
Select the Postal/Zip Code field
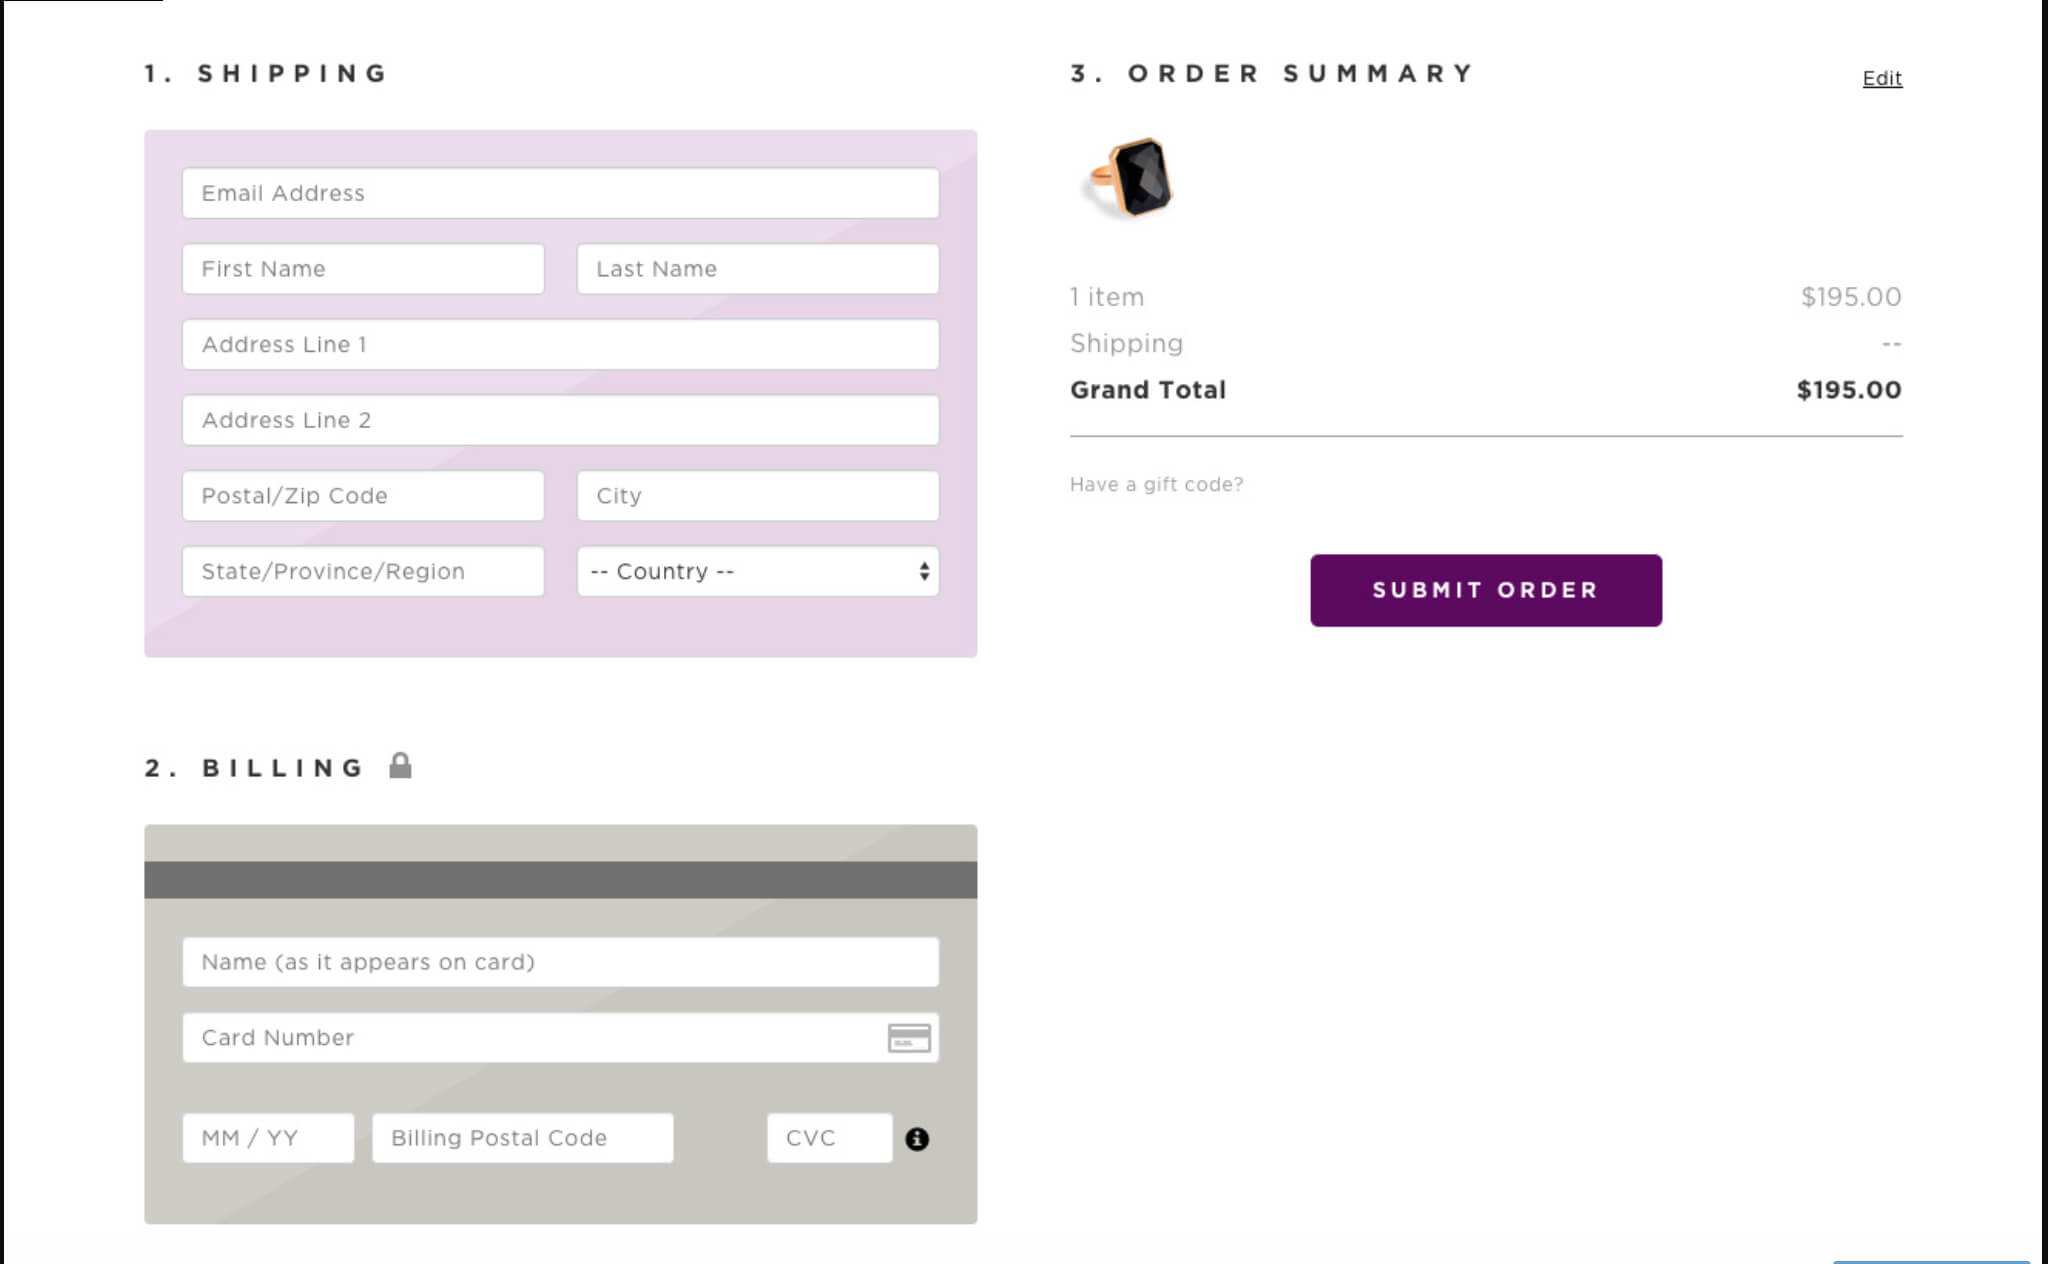(362, 495)
